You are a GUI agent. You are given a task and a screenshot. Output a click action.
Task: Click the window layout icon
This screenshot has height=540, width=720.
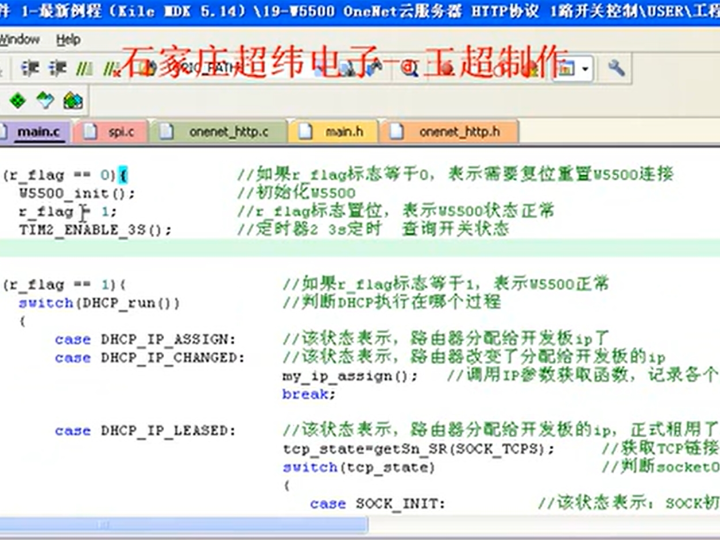(566, 68)
